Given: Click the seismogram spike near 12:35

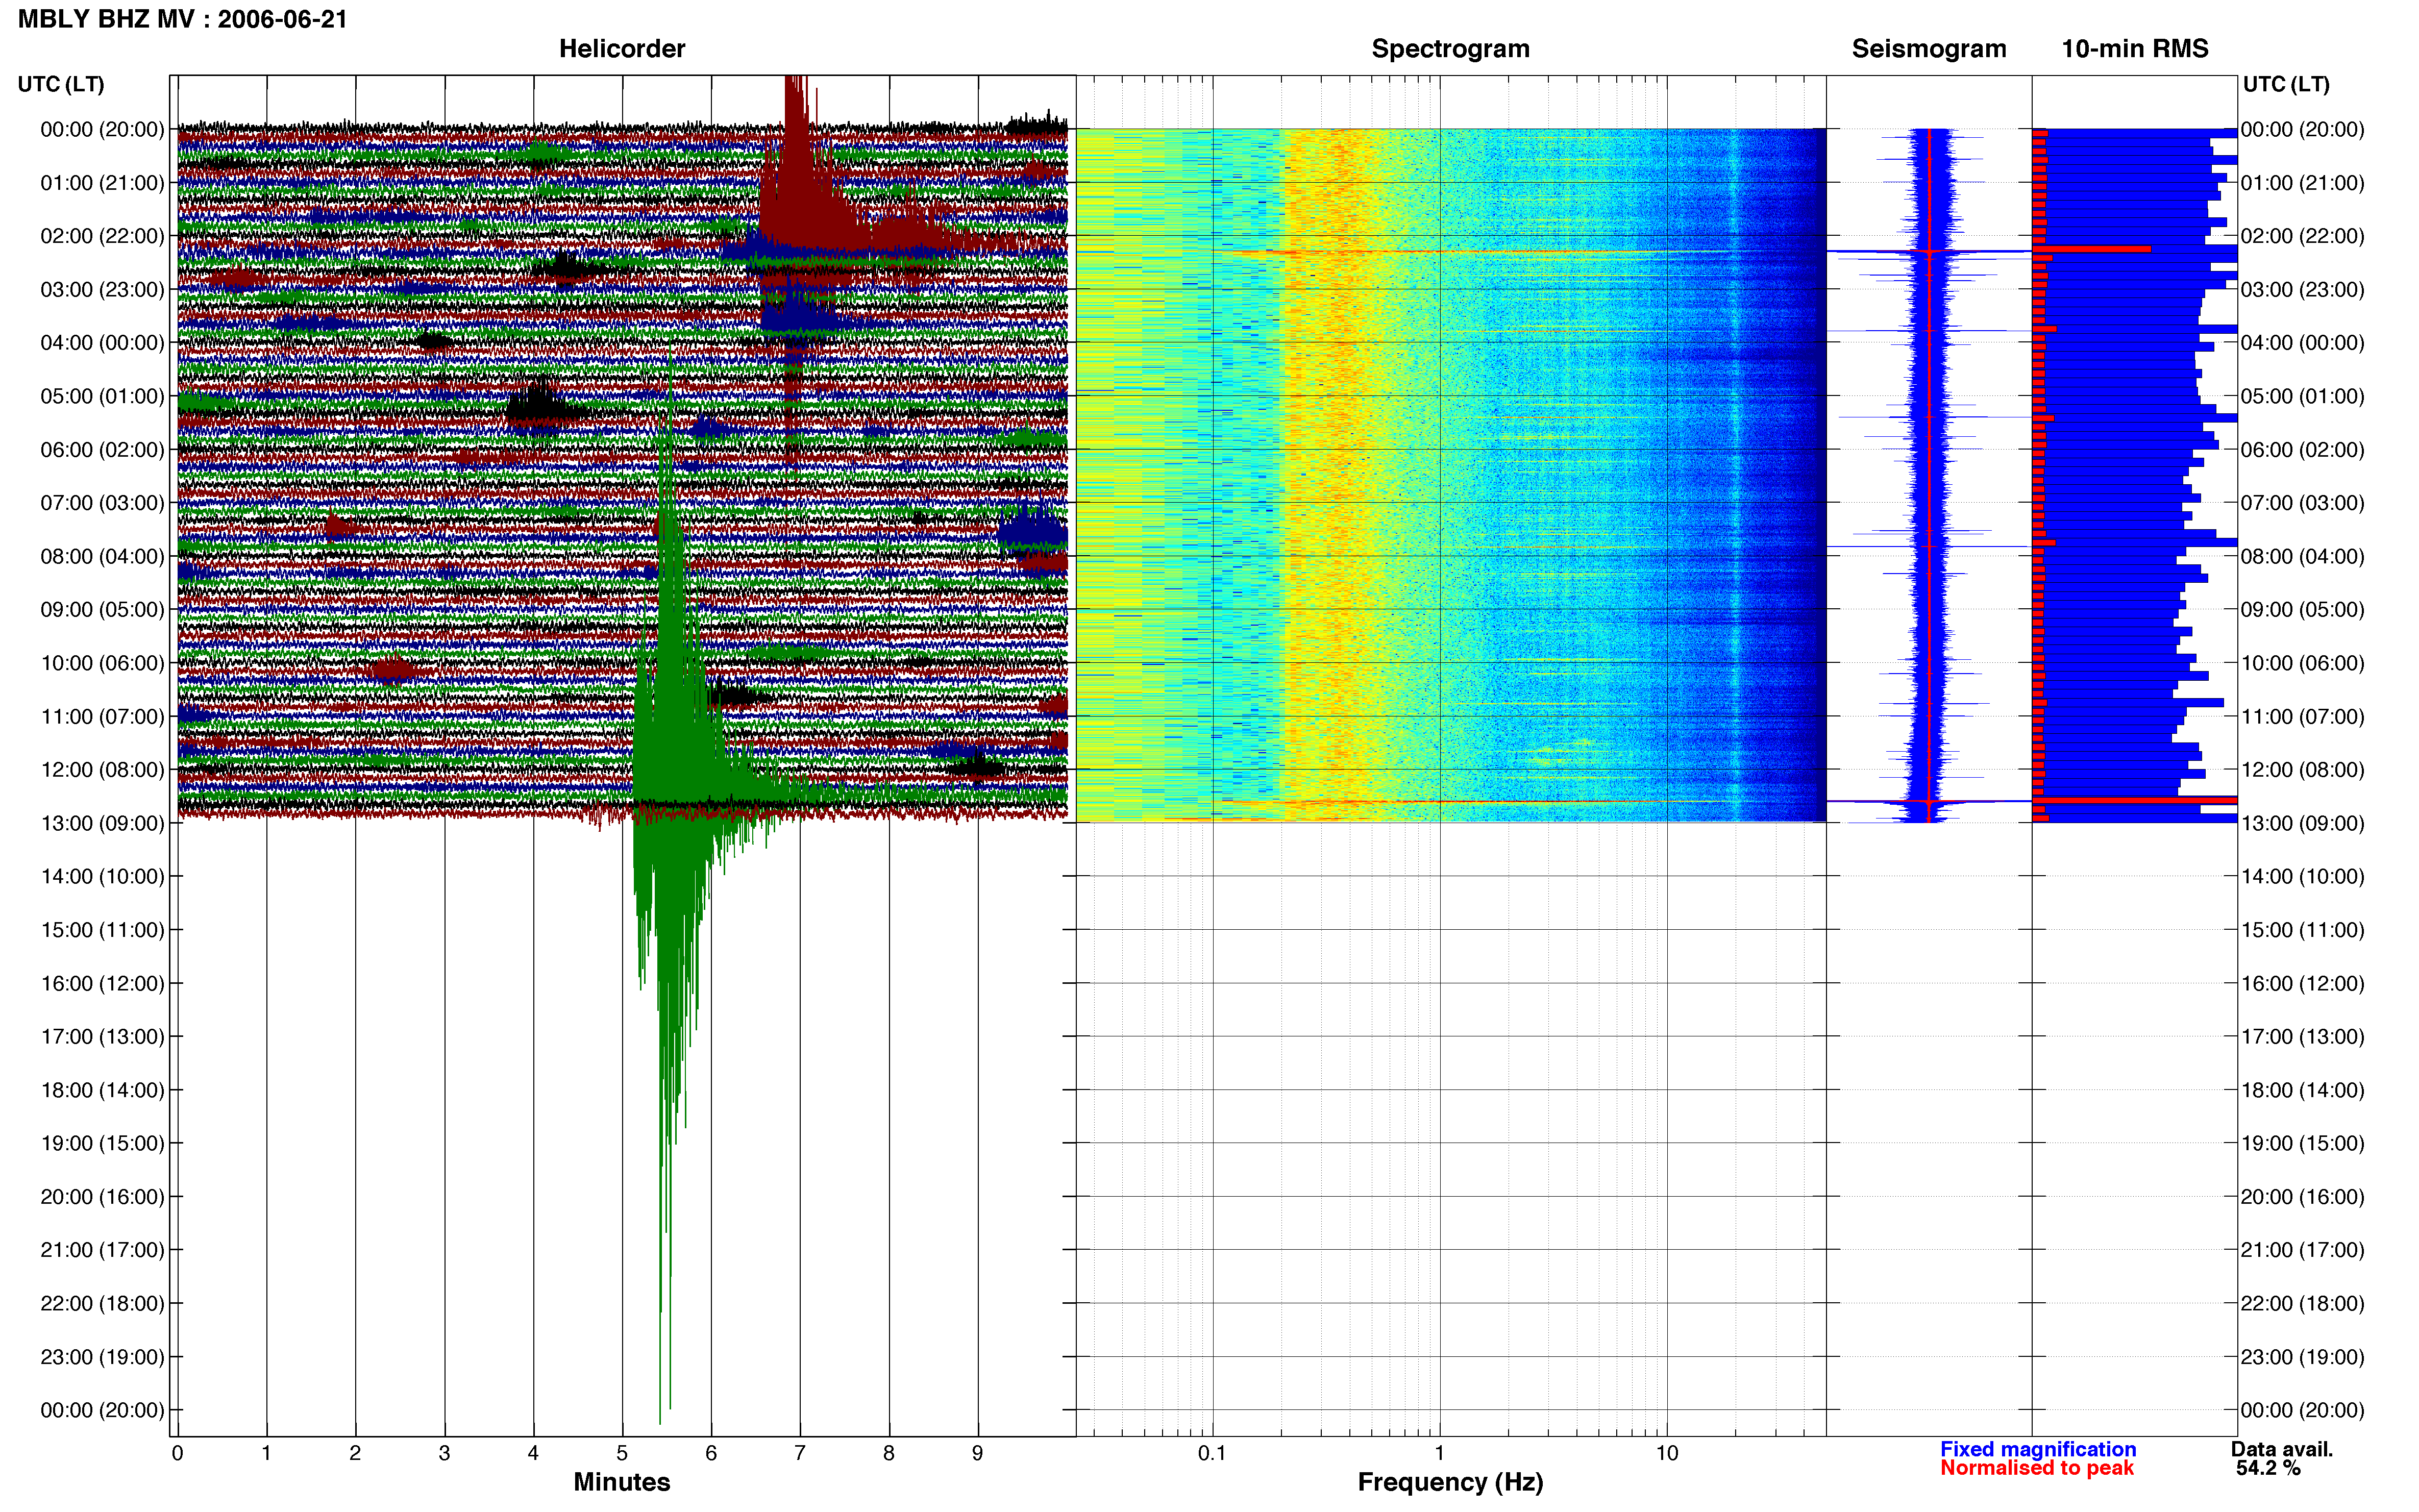Looking at the screenshot, I should tap(1929, 801).
